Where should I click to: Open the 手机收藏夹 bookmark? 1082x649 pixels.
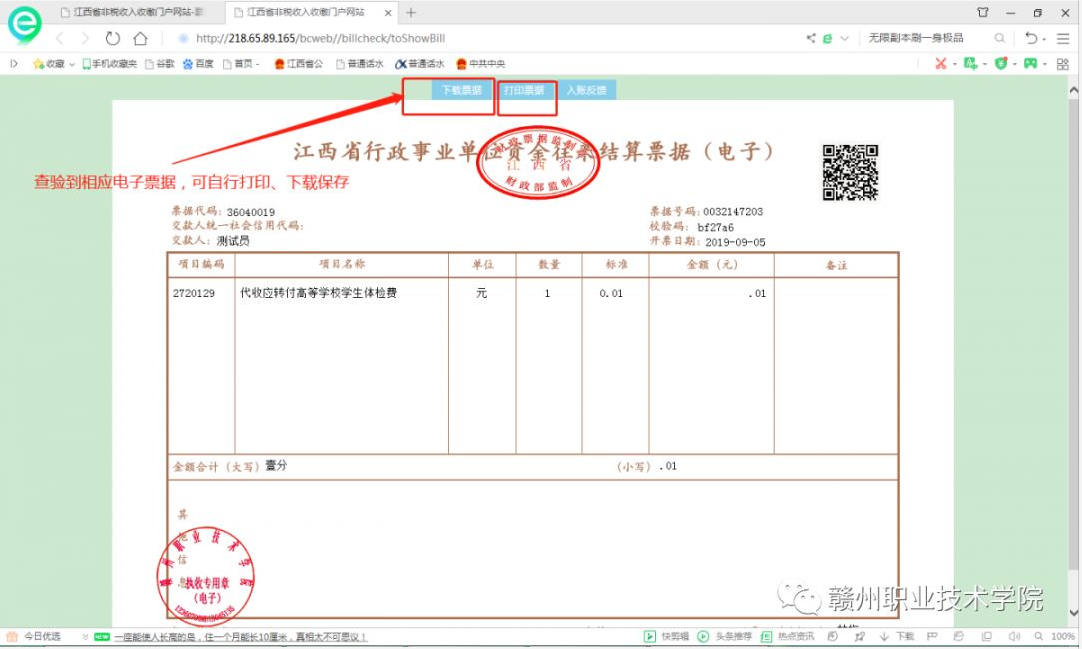110,64
